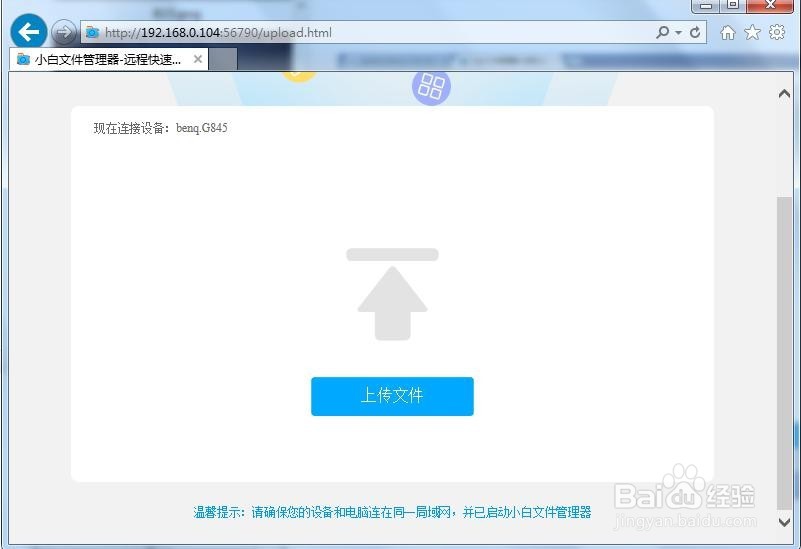Click the purple grid apps icon
The image size is (801, 549).
point(431,87)
